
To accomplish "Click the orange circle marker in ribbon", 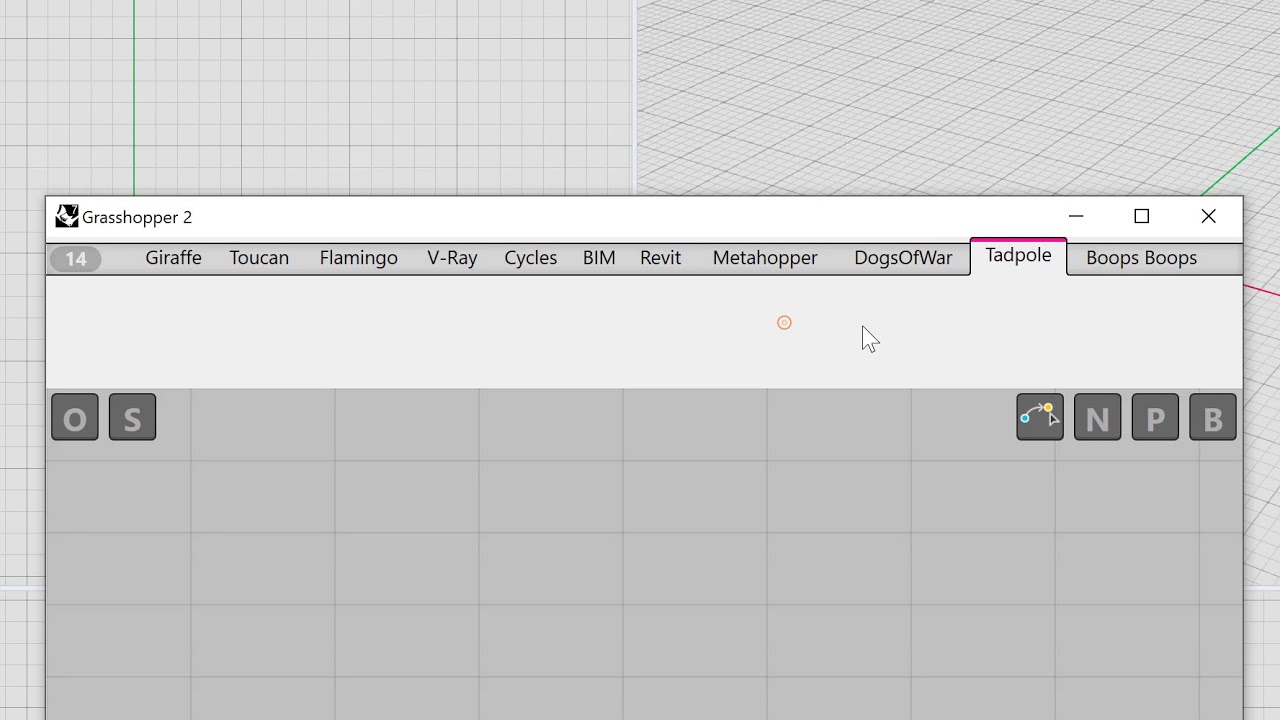I will (x=784, y=323).
